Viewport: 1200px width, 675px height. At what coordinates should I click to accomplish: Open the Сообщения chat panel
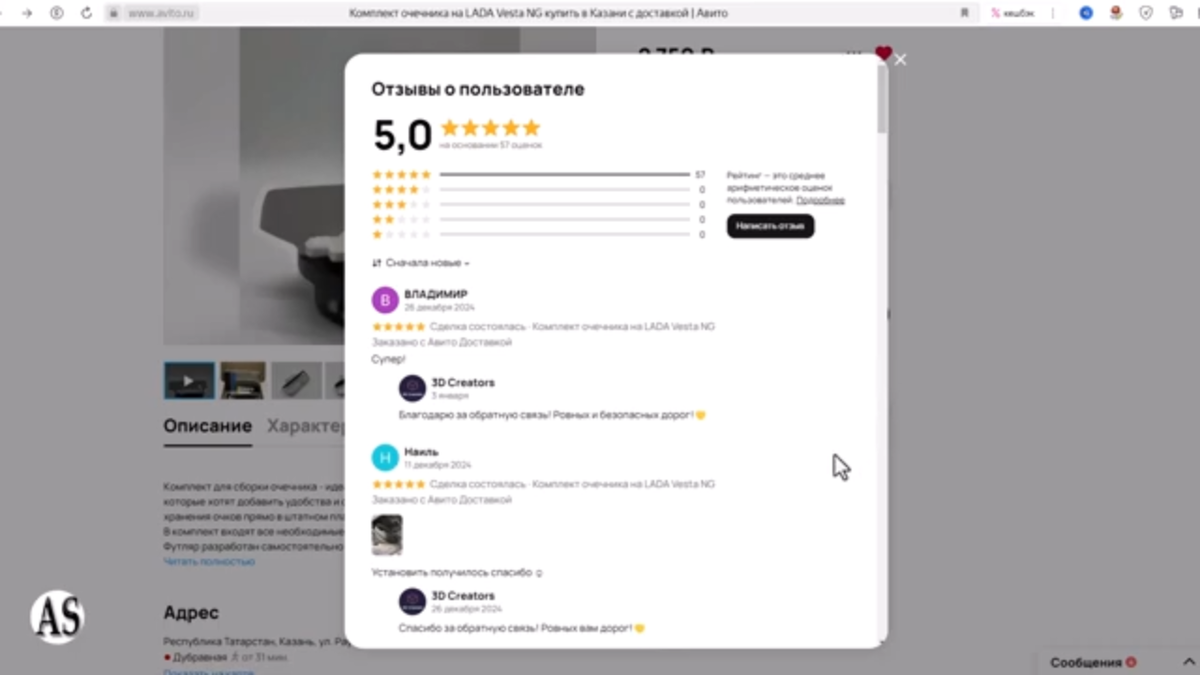(1093, 662)
